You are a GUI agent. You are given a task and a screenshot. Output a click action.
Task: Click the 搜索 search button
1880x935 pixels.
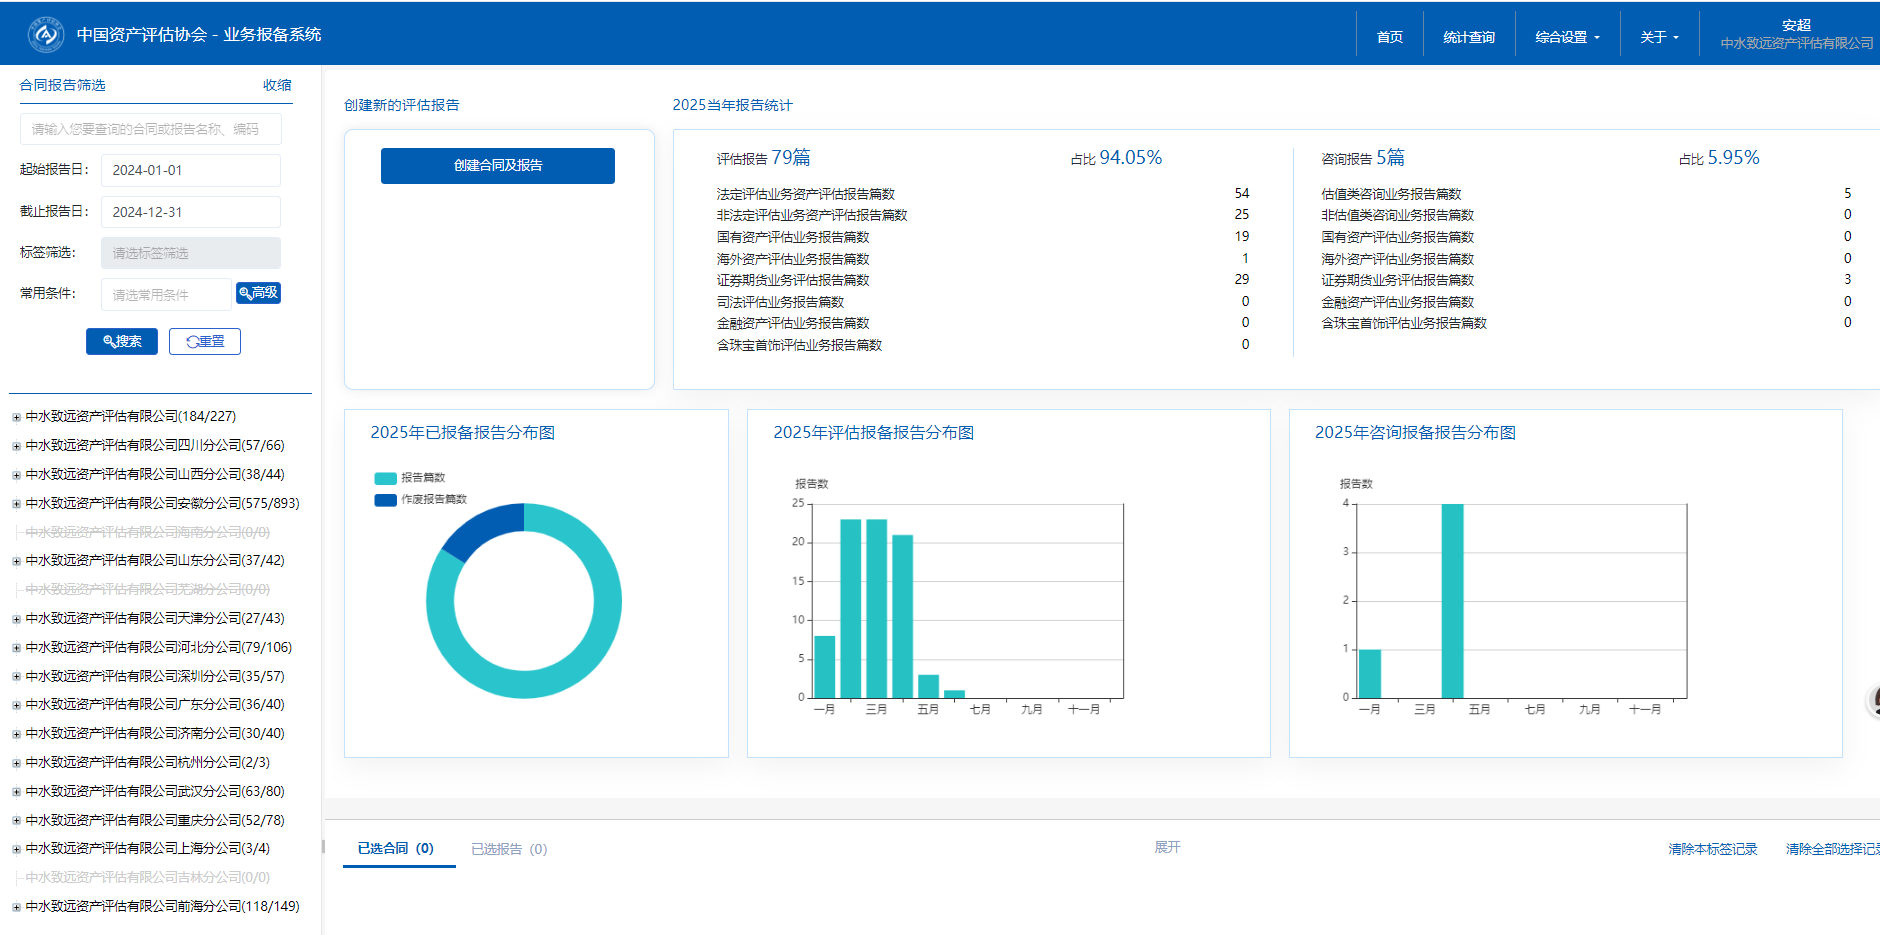[122, 342]
